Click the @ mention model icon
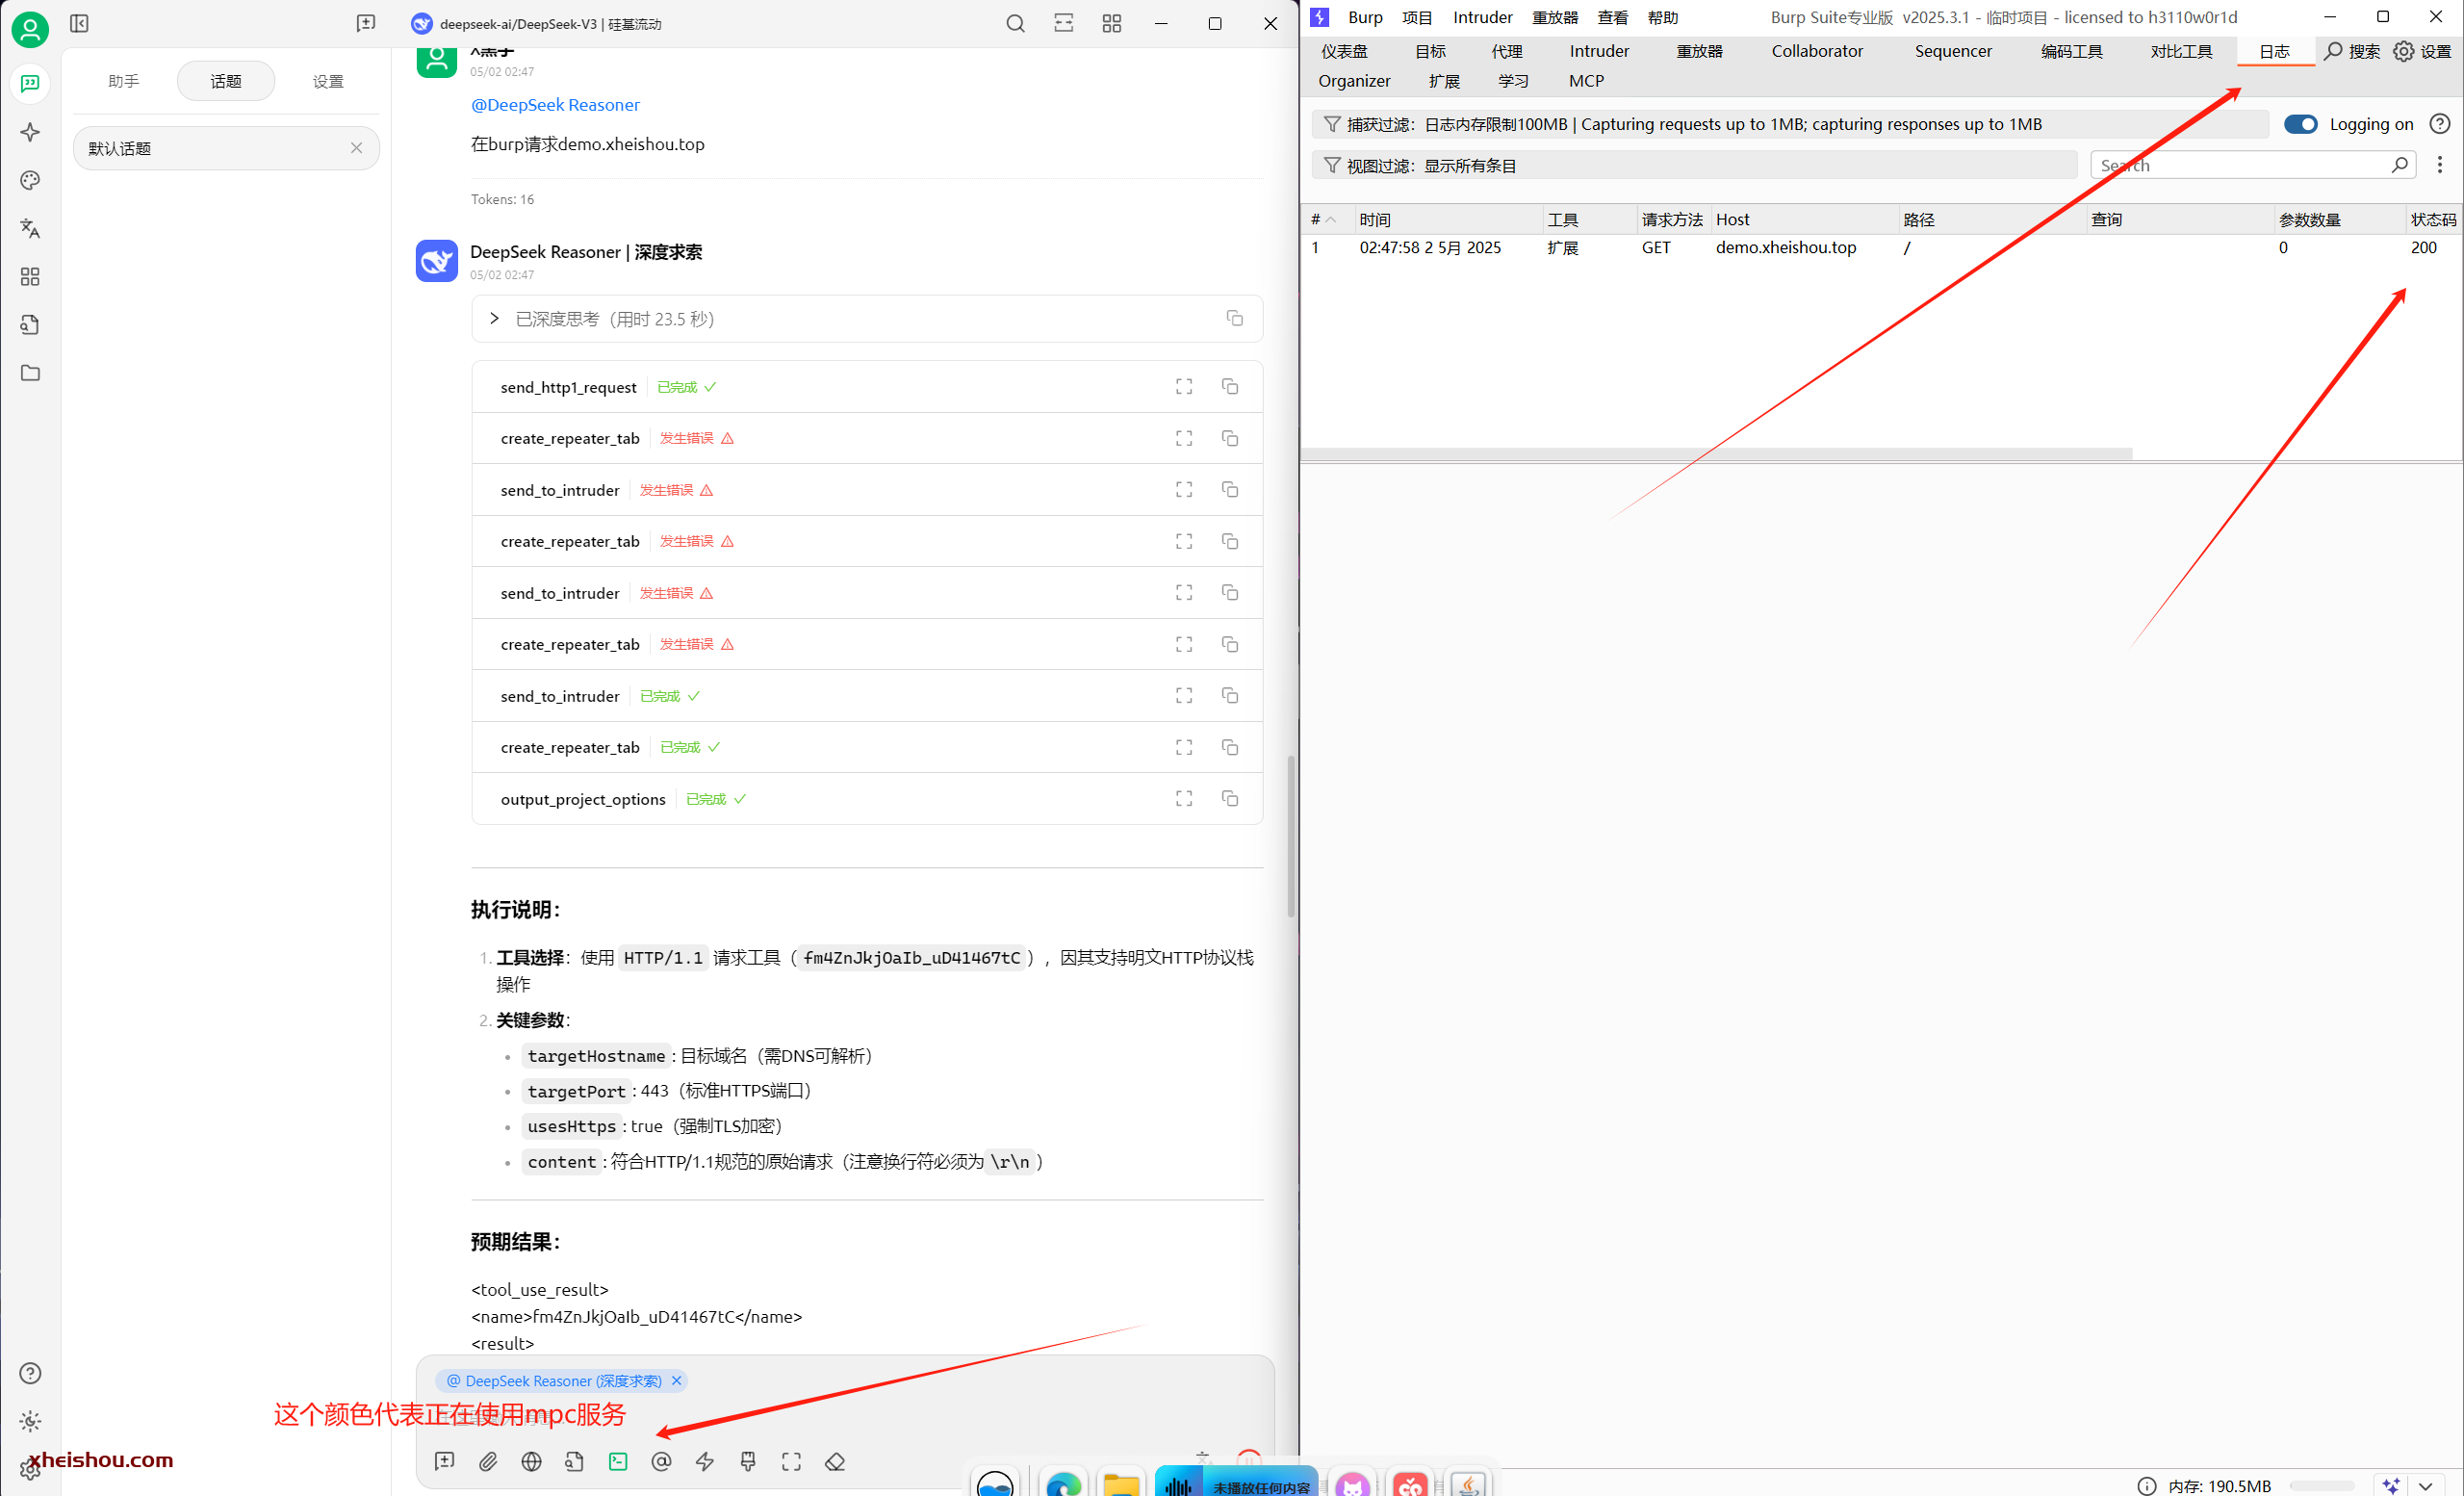The width and height of the screenshot is (2464, 1496). click(x=661, y=1462)
